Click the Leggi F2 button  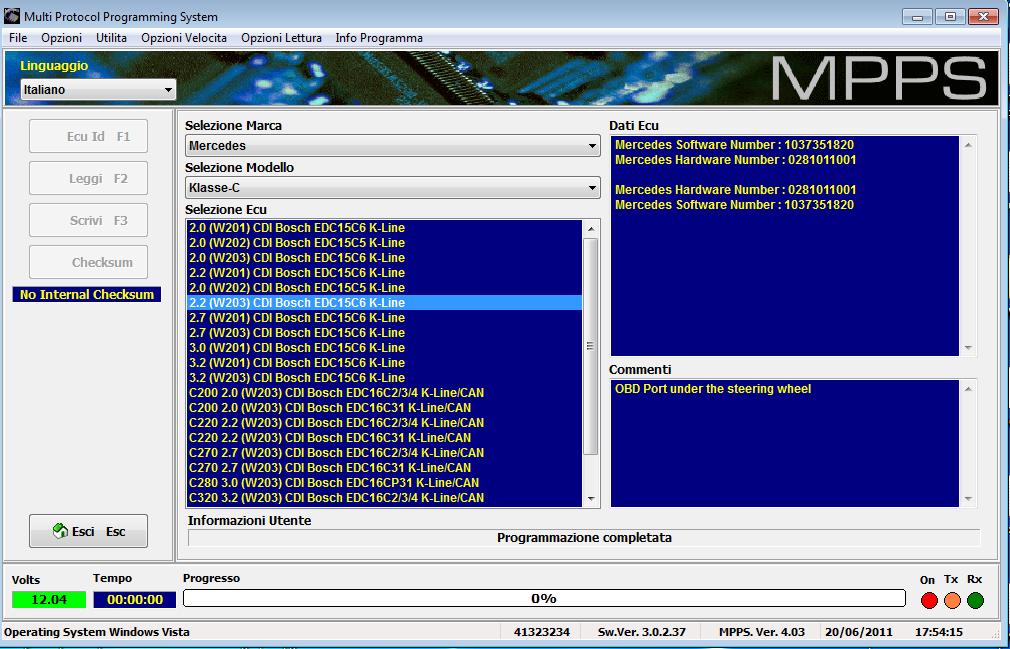(88, 178)
